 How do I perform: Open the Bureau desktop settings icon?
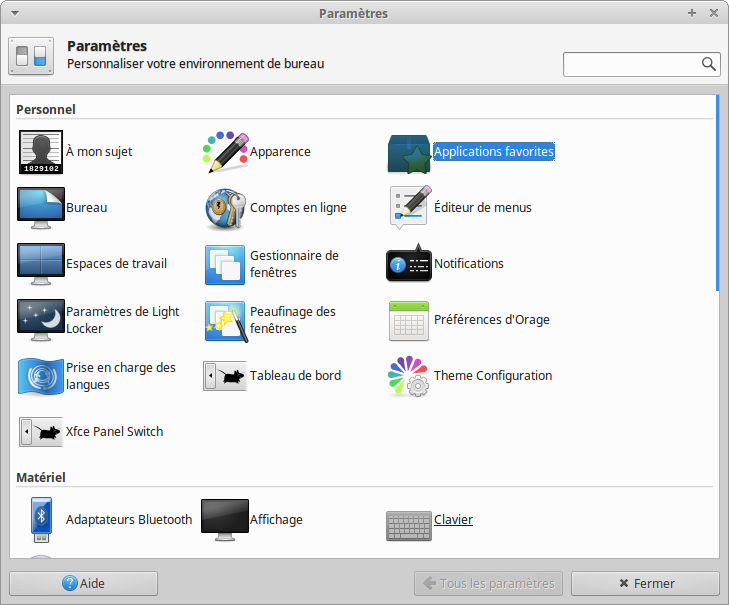[40, 208]
